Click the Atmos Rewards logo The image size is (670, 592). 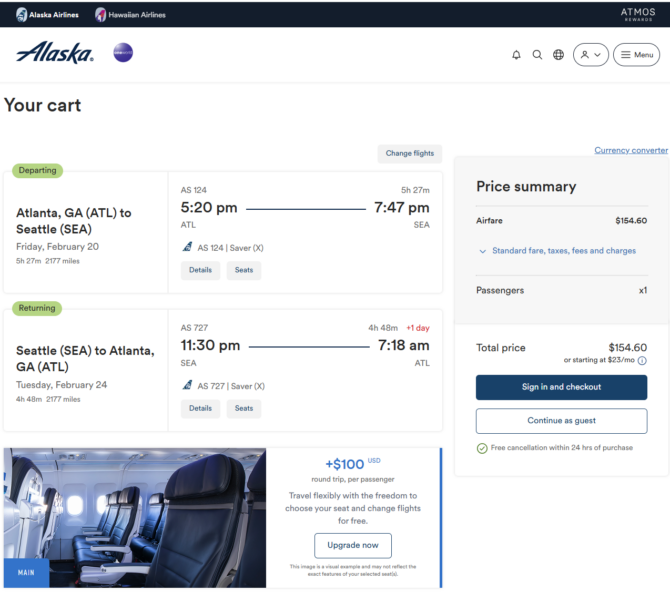tap(637, 14)
